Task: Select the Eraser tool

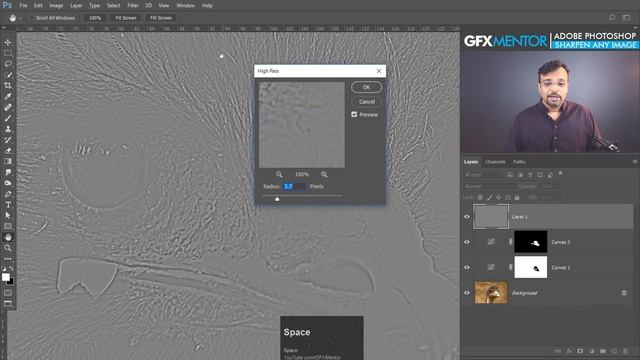Action: tap(8, 151)
